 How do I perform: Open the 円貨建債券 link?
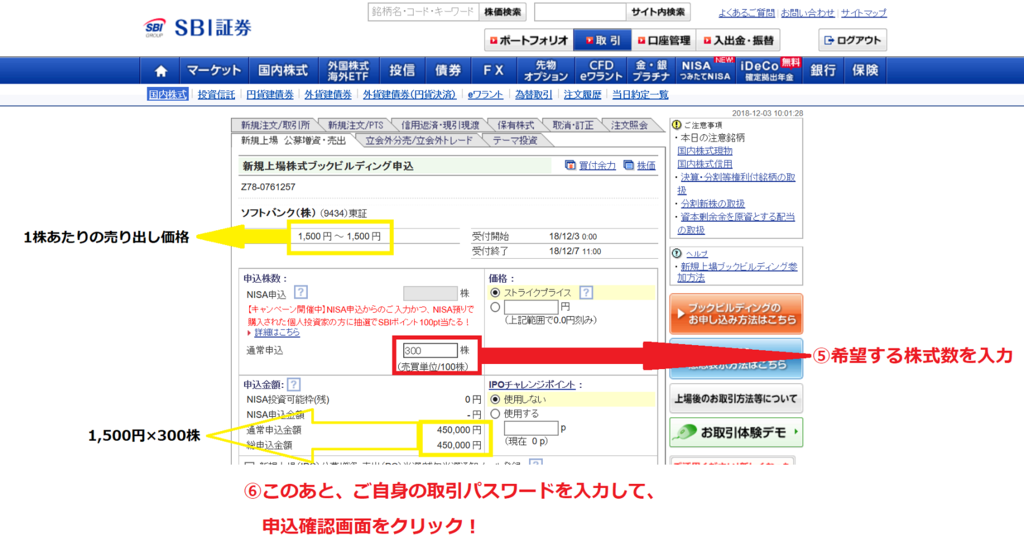(x=270, y=95)
